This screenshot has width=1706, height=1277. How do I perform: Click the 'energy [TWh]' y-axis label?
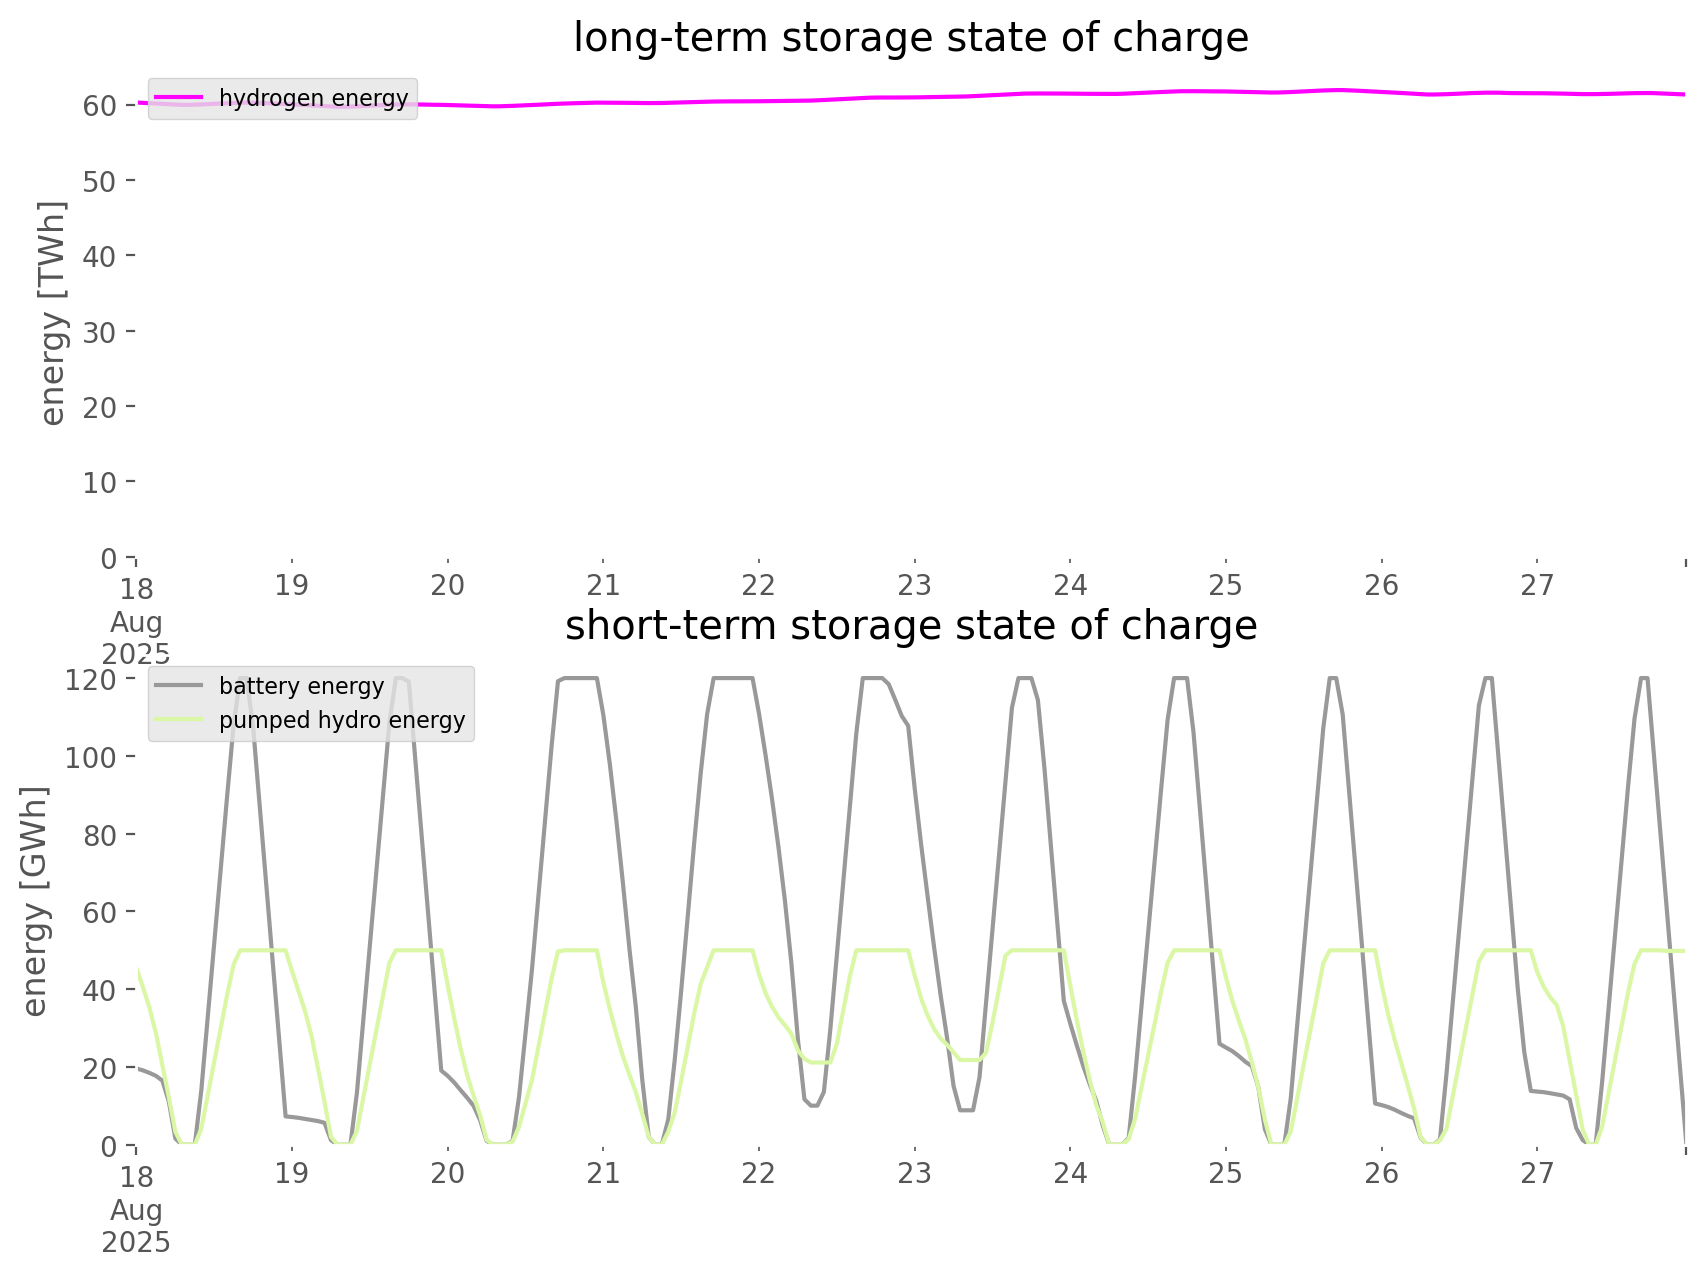tap(54, 313)
